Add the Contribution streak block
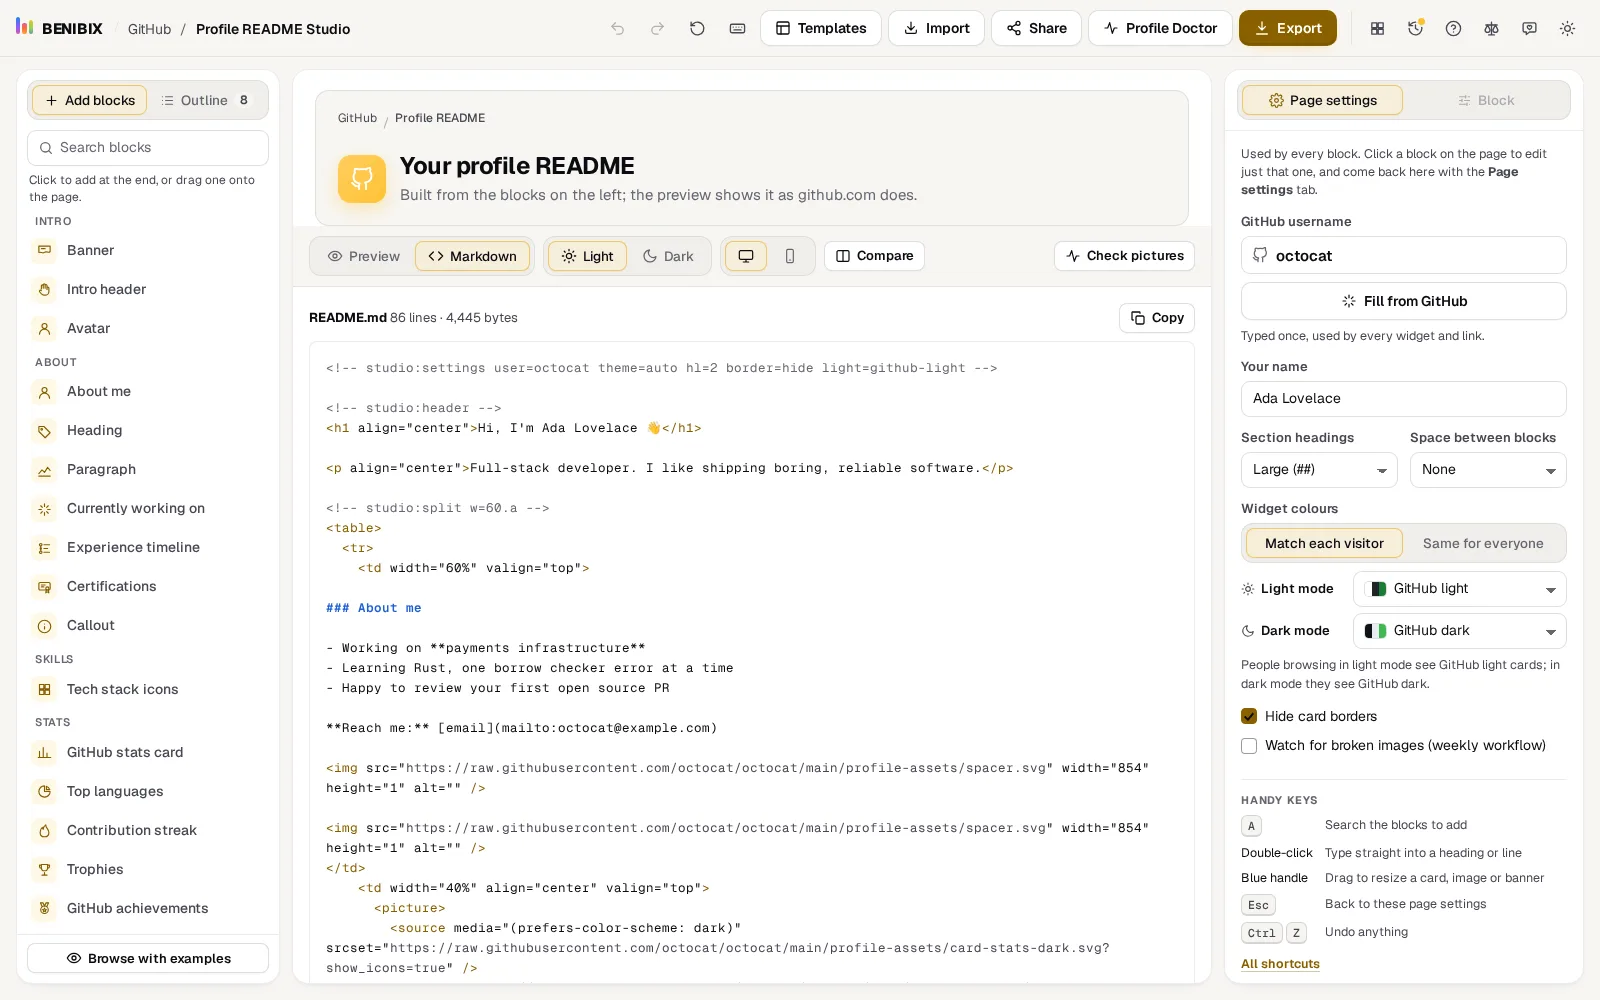Image resolution: width=1600 pixels, height=1000 pixels. tap(148, 830)
